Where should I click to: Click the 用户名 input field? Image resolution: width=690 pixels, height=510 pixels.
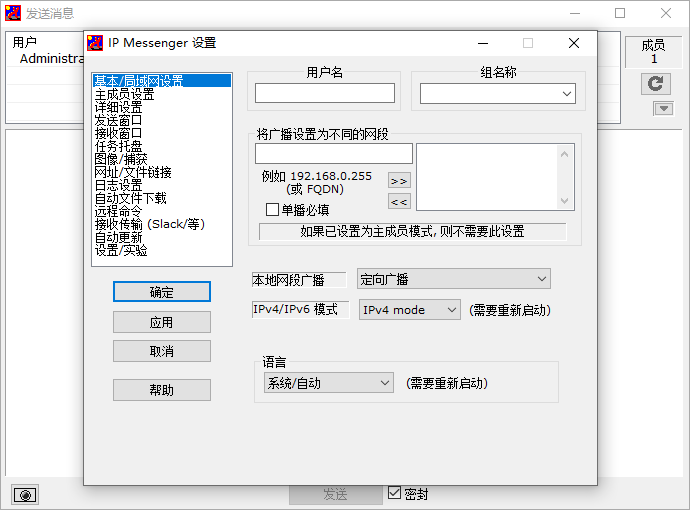pyautogui.click(x=325, y=93)
